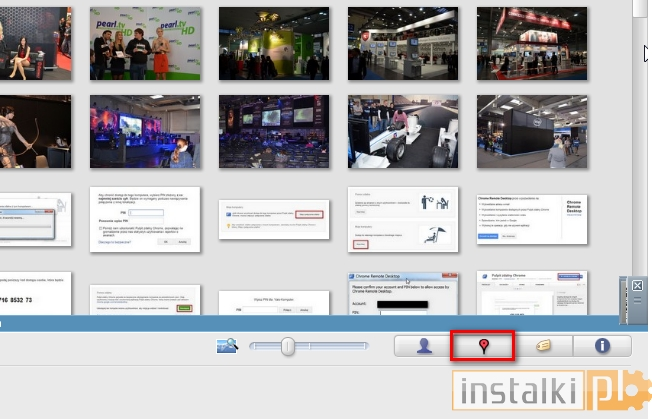Image resolution: width=652 pixels, height=419 pixels.
Task: Select the seated woman photo in first row
Action: [x=35, y=43]
